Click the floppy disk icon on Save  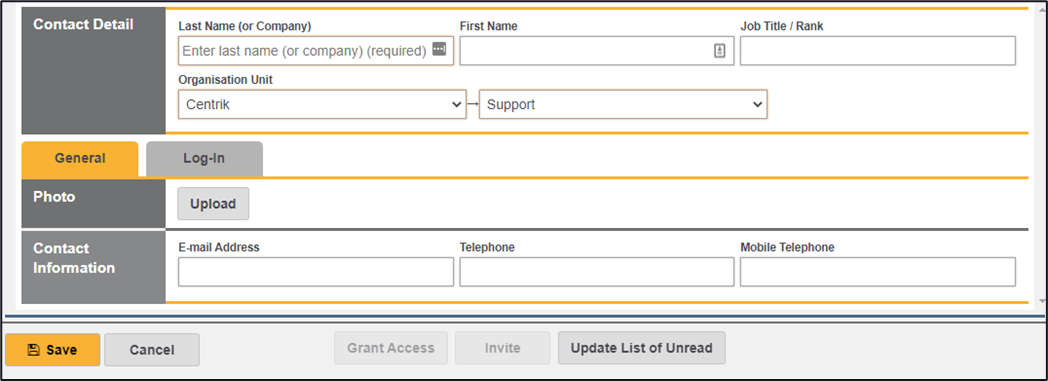pyautogui.click(x=33, y=350)
